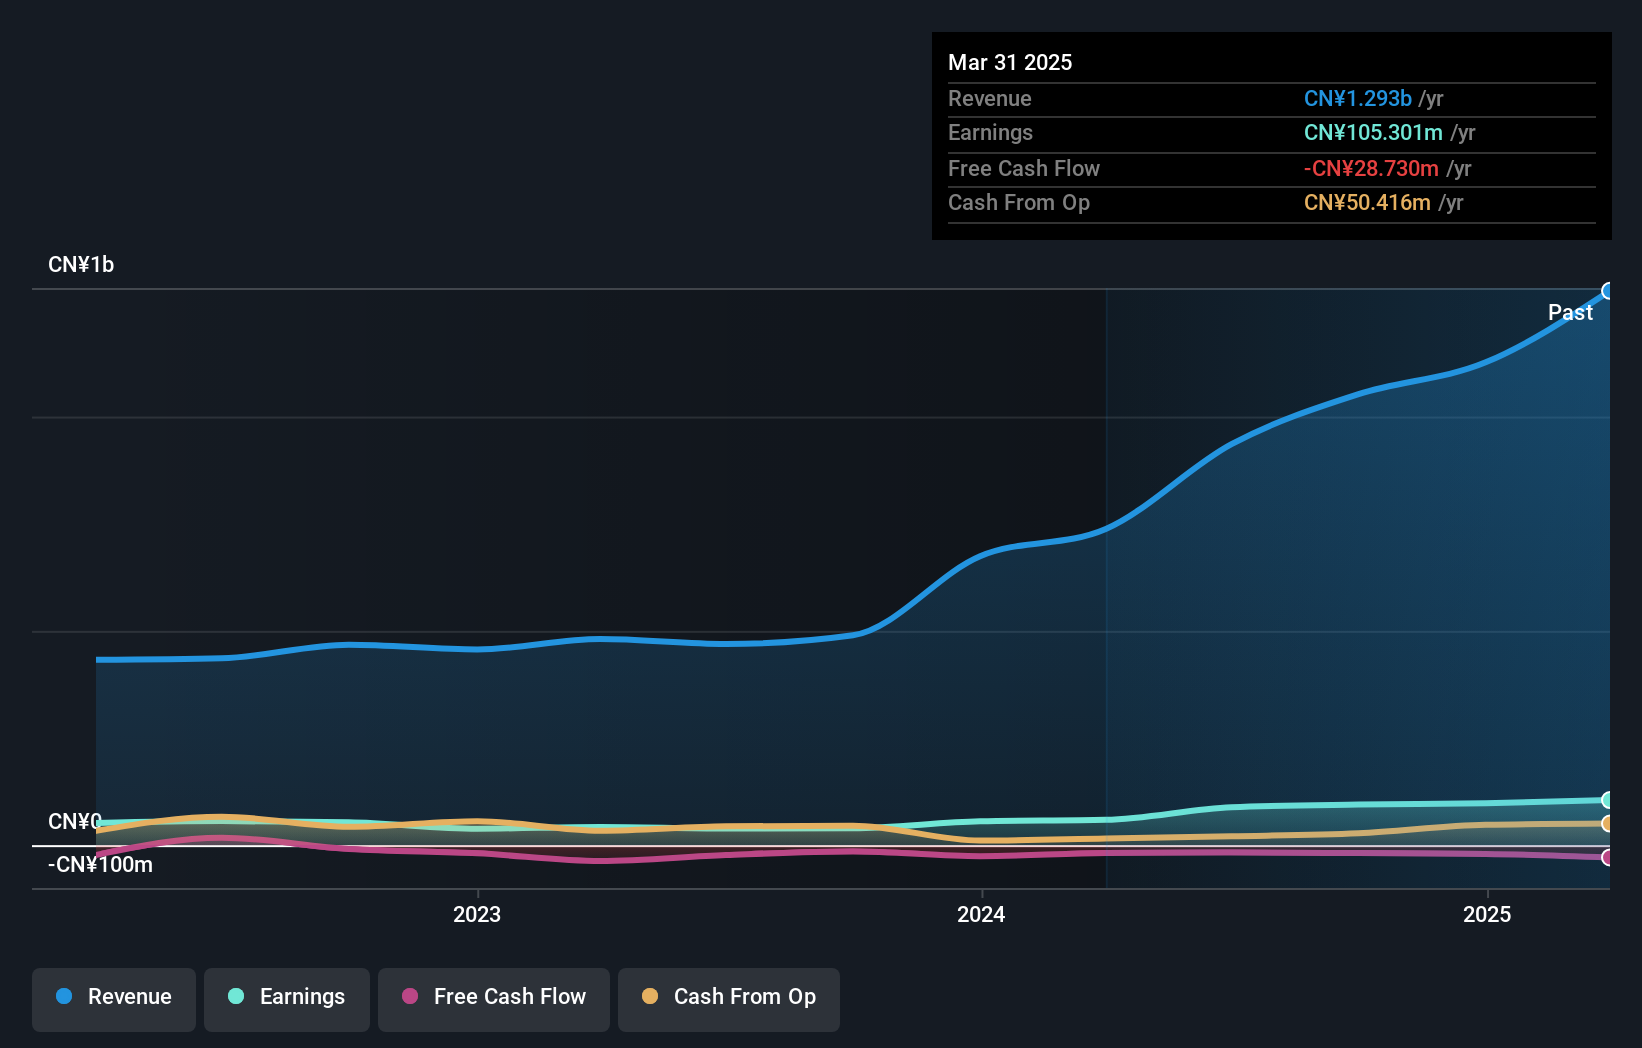Click the Cash From Op label in tooltip

1018,202
